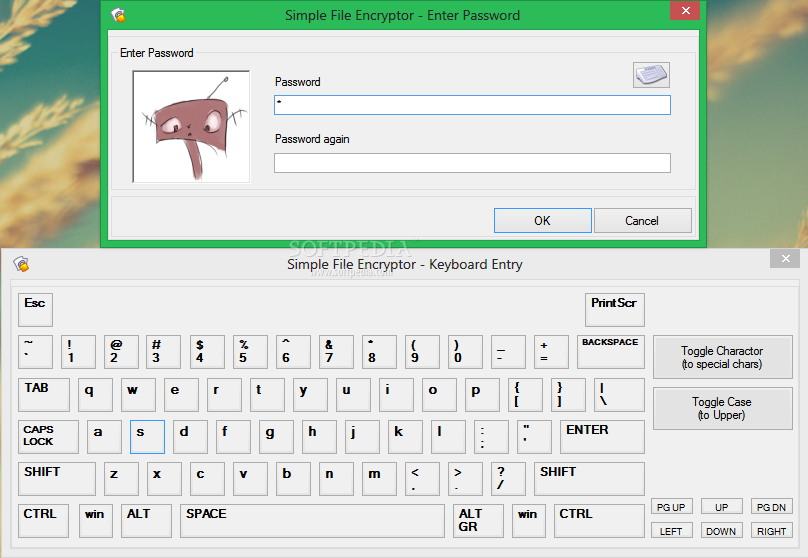
Task: Click the m key
Action: (379, 479)
